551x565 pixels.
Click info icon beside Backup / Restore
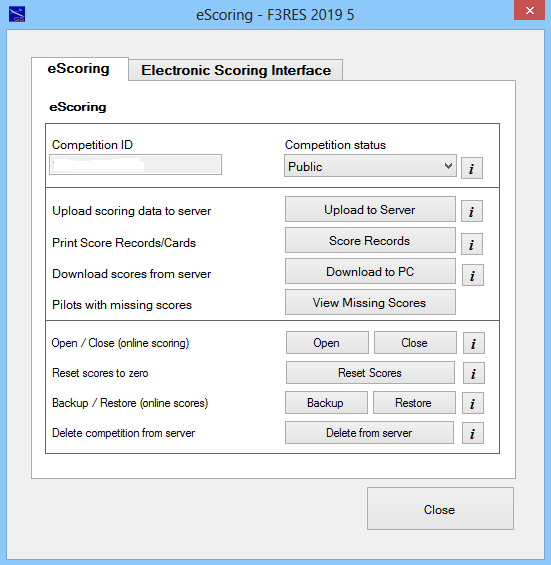[x=473, y=403]
